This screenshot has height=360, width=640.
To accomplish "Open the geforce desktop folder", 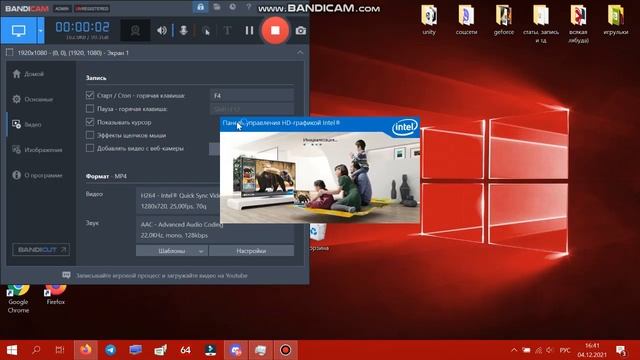I will point(504,20).
